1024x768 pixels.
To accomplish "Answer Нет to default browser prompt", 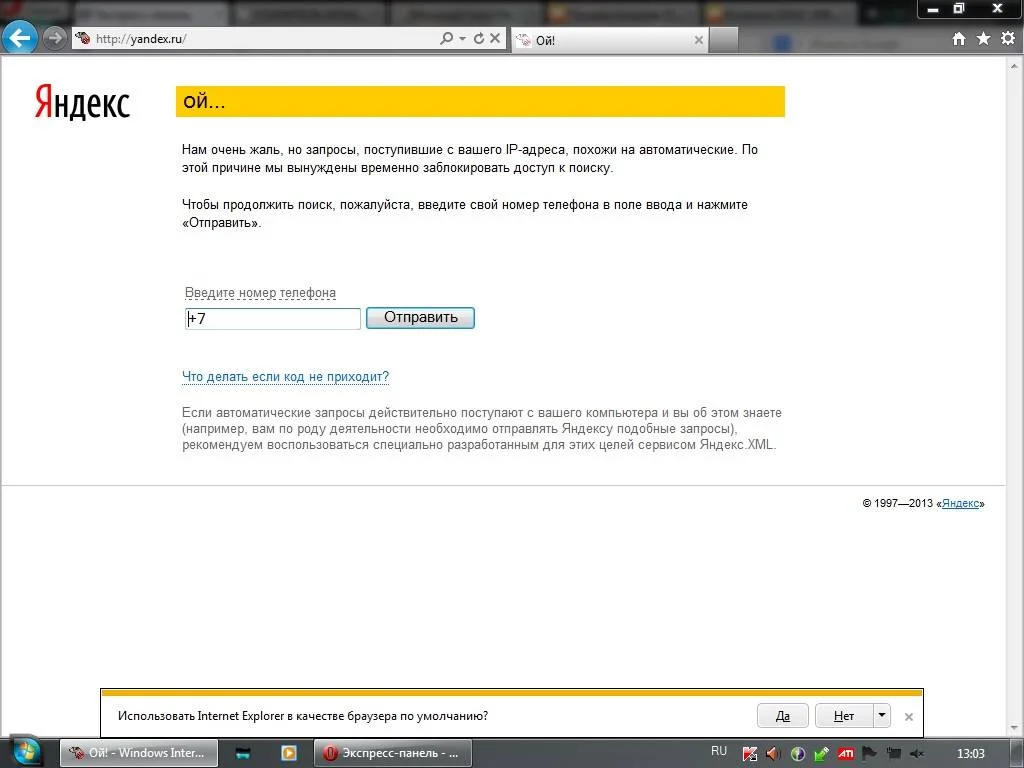I will pyautogui.click(x=844, y=716).
